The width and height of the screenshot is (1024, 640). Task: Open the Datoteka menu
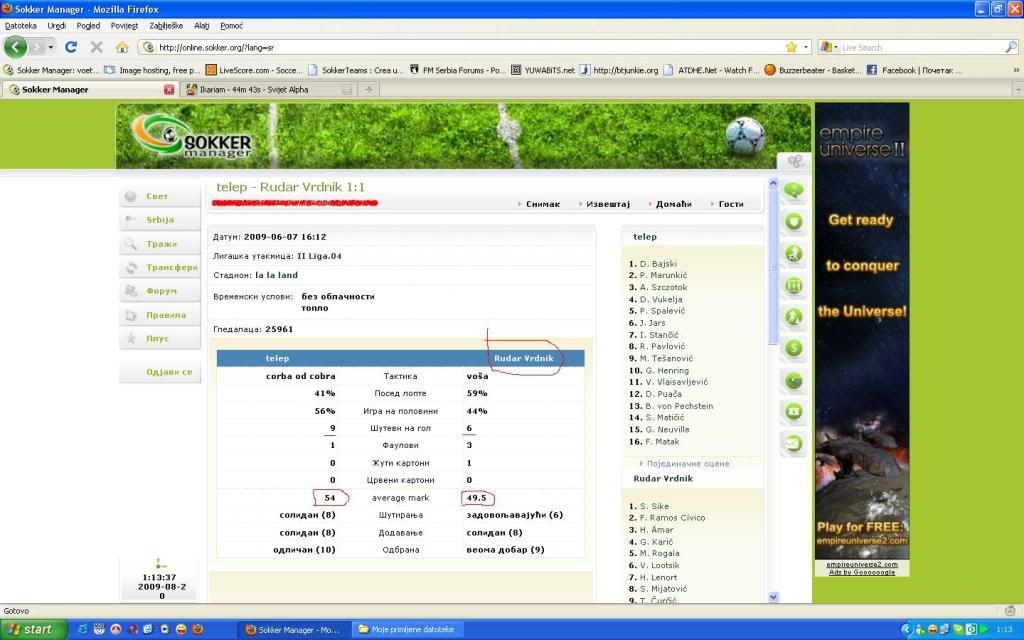(x=21, y=25)
